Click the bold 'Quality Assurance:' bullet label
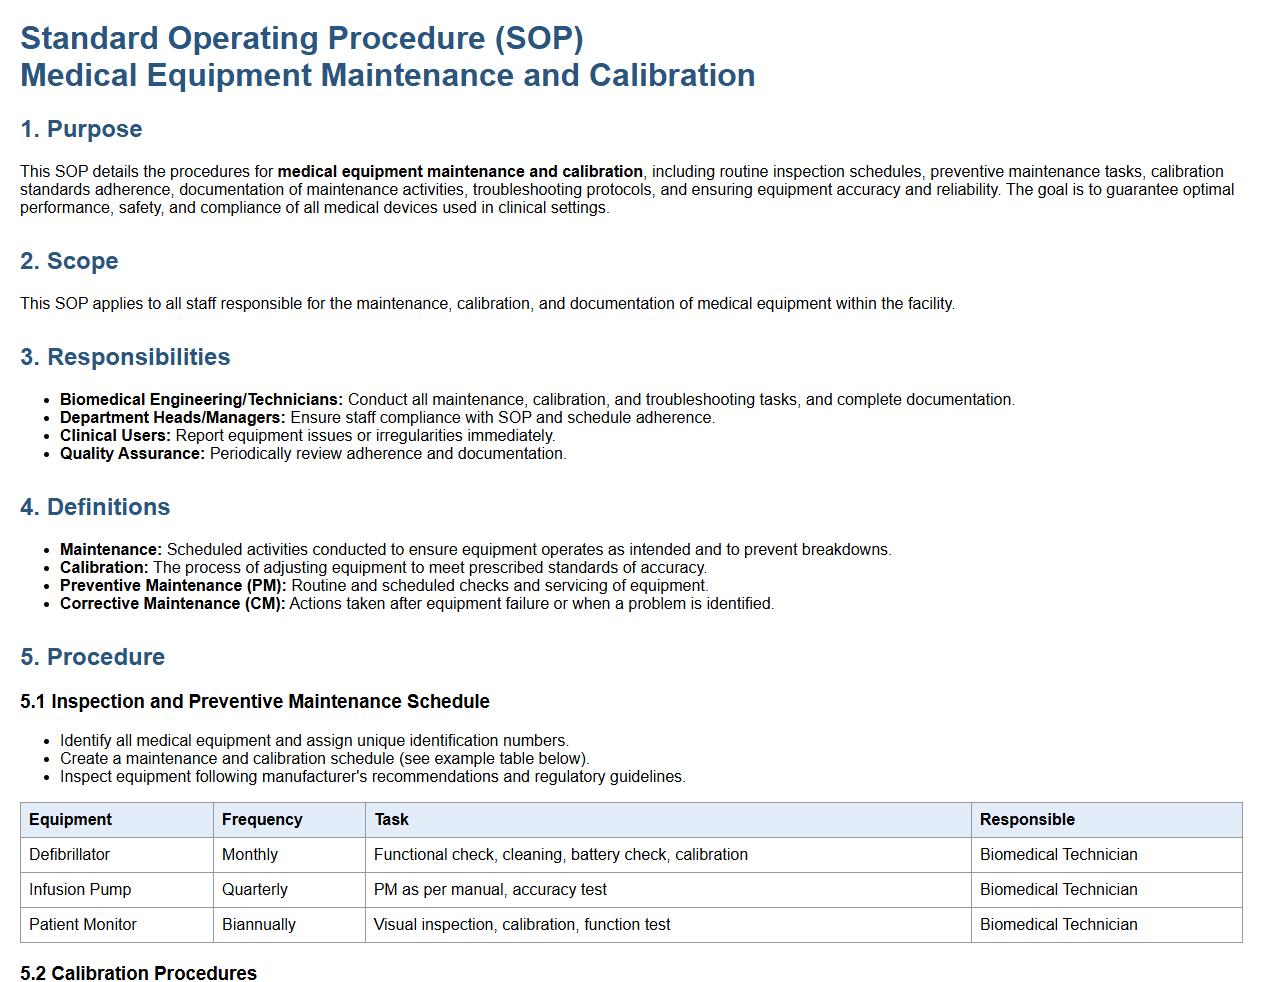 (x=132, y=453)
